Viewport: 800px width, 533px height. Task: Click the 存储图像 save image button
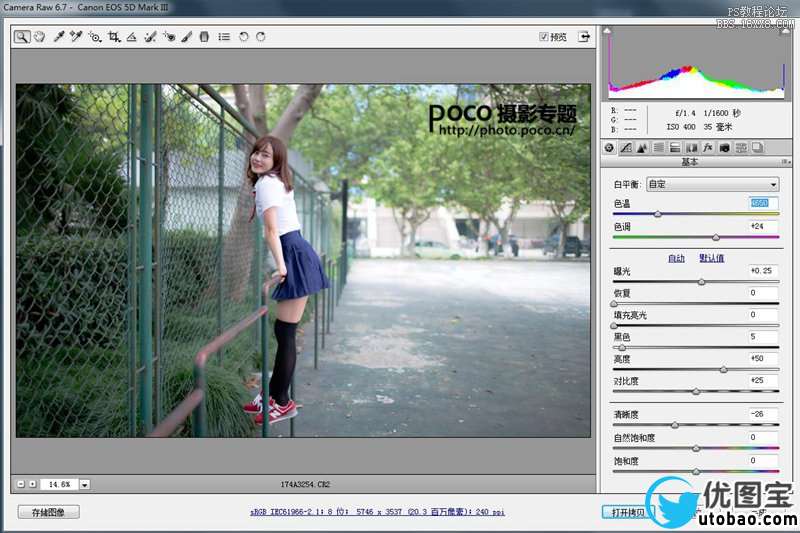pos(48,512)
